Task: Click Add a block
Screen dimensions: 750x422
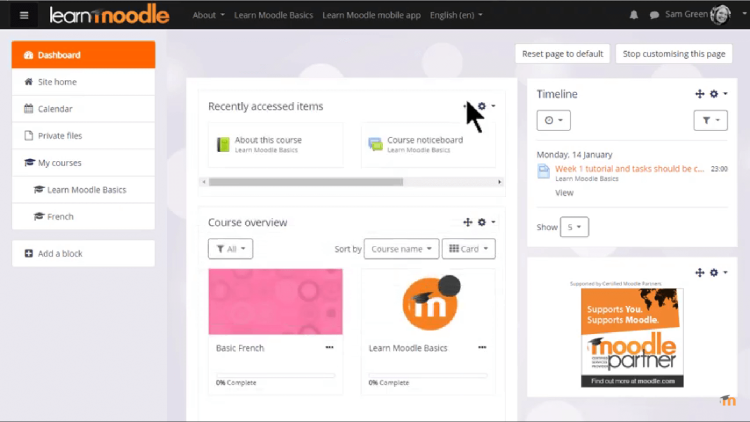Action: click(83, 254)
